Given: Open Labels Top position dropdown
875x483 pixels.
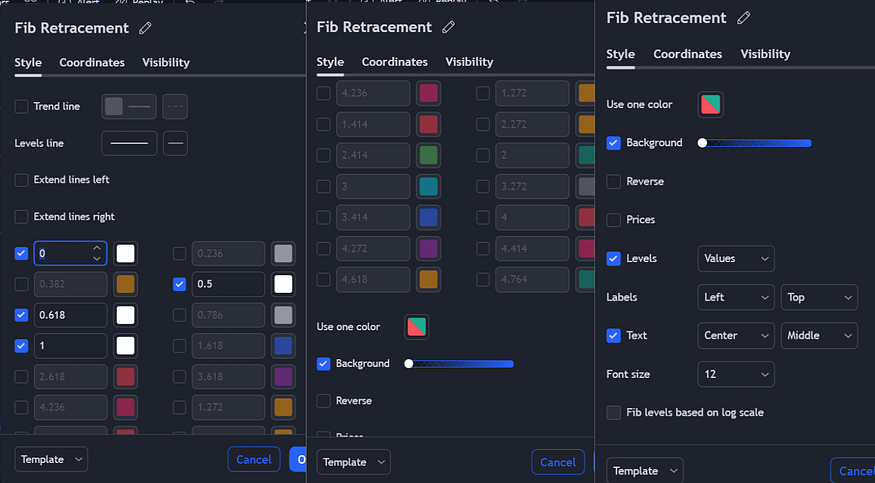Looking at the screenshot, I should [x=819, y=297].
